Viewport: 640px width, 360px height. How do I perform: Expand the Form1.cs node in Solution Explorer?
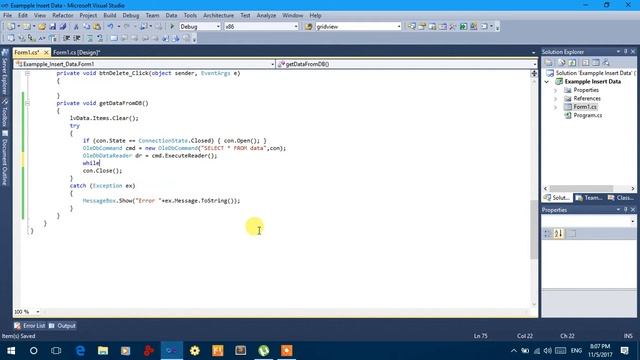pos(556,107)
